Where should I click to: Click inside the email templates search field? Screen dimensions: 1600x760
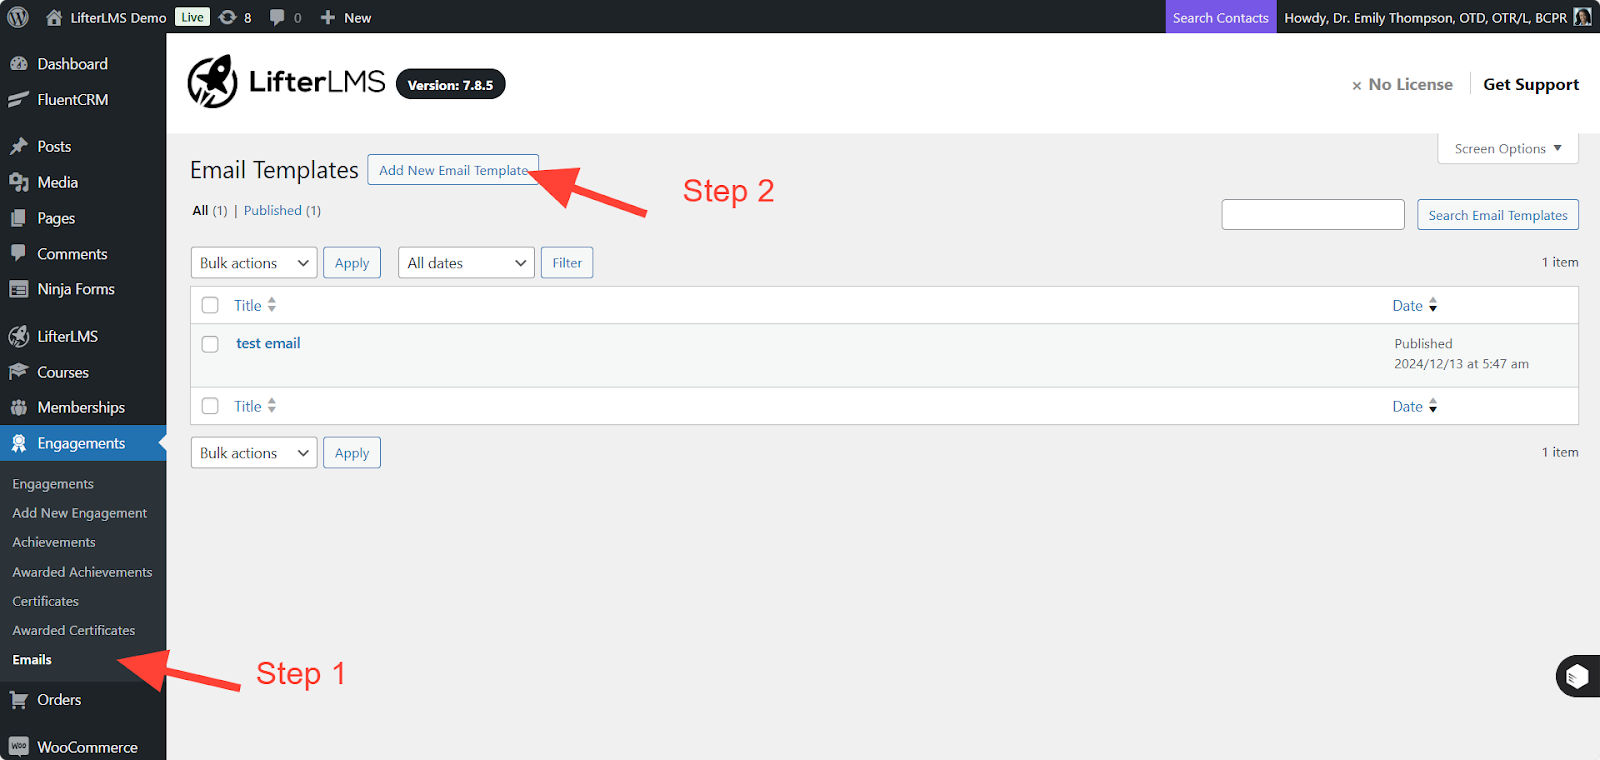(x=1313, y=215)
